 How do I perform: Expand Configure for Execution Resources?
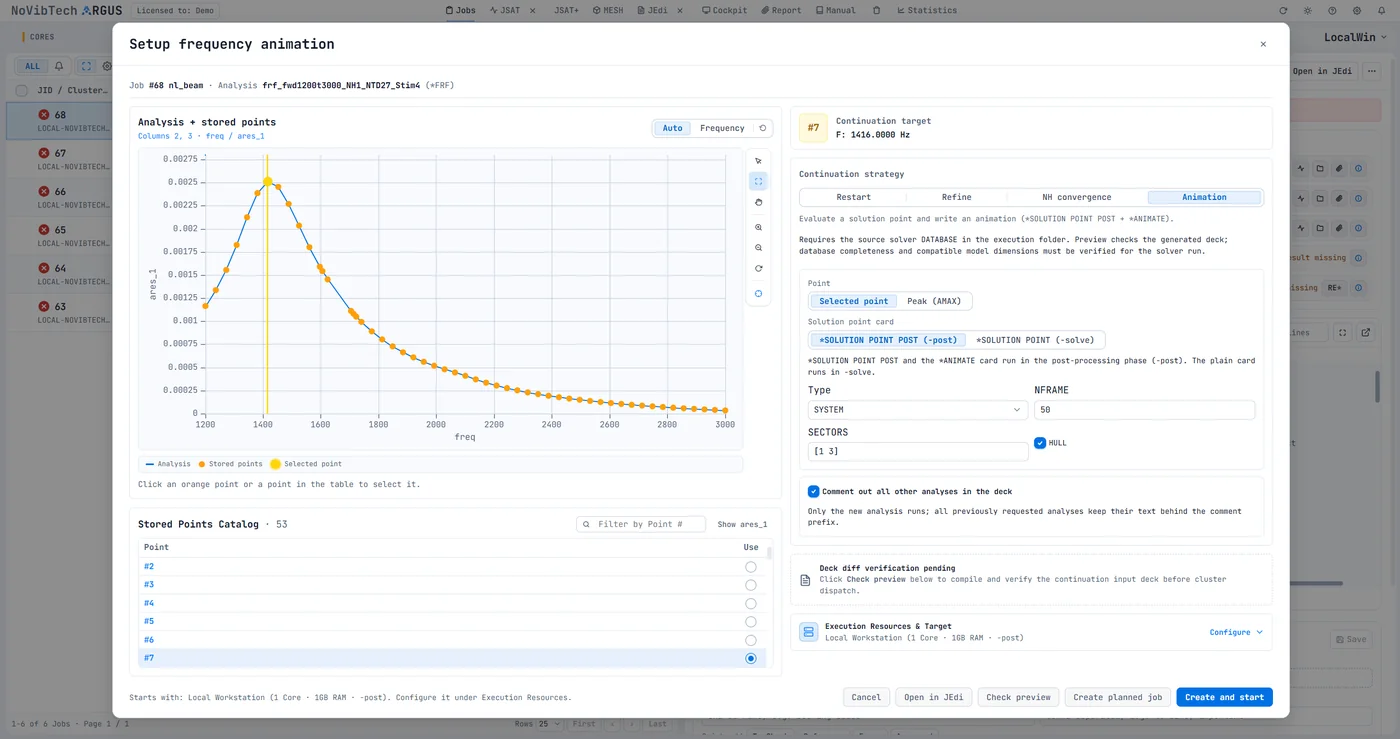1236,632
